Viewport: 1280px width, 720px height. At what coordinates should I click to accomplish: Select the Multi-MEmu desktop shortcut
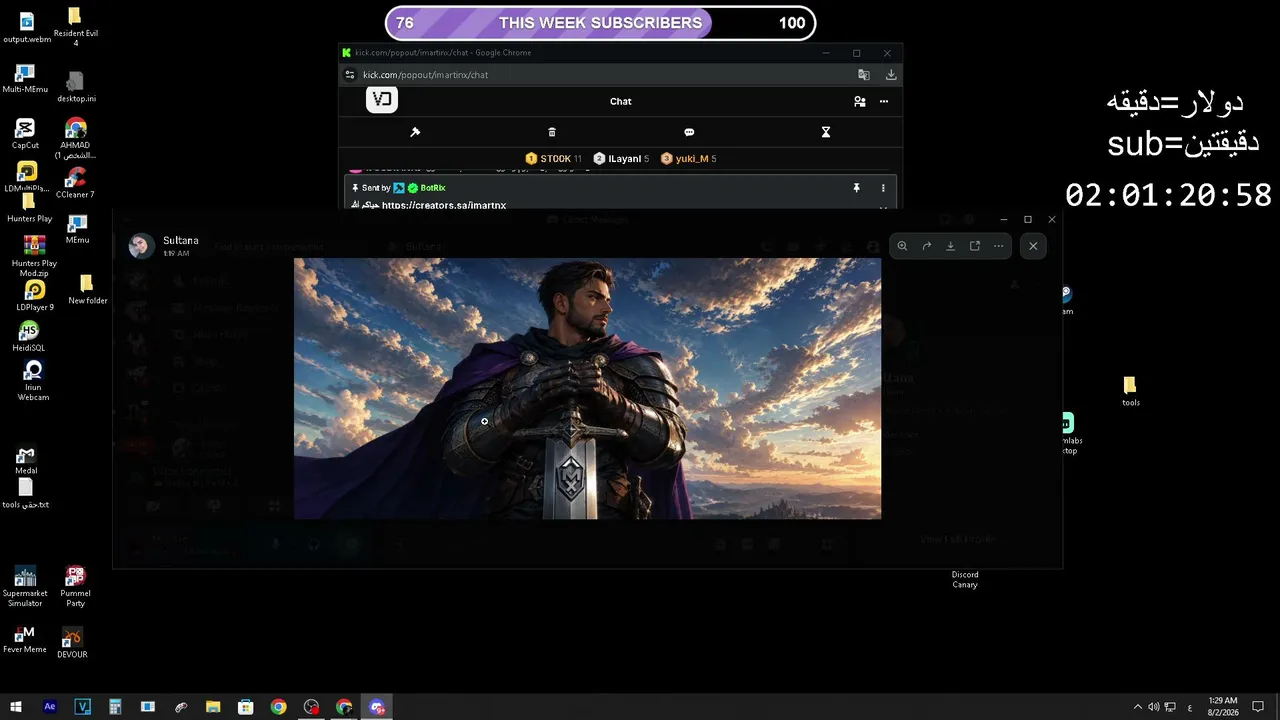(25, 79)
